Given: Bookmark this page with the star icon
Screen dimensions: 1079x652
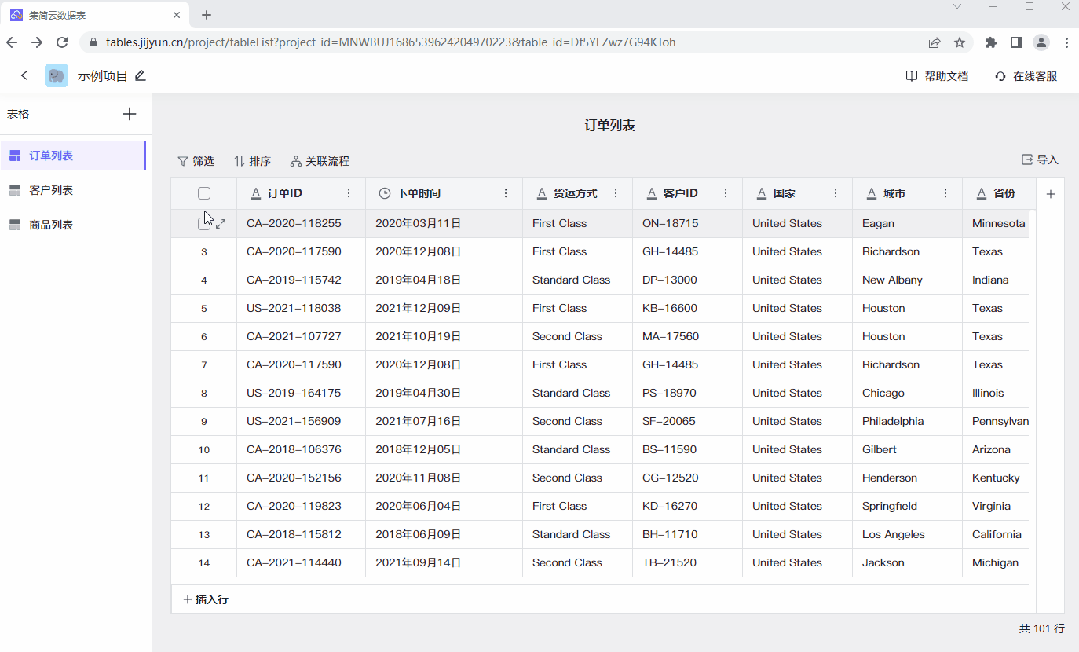Looking at the screenshot, I should (959, 43).
